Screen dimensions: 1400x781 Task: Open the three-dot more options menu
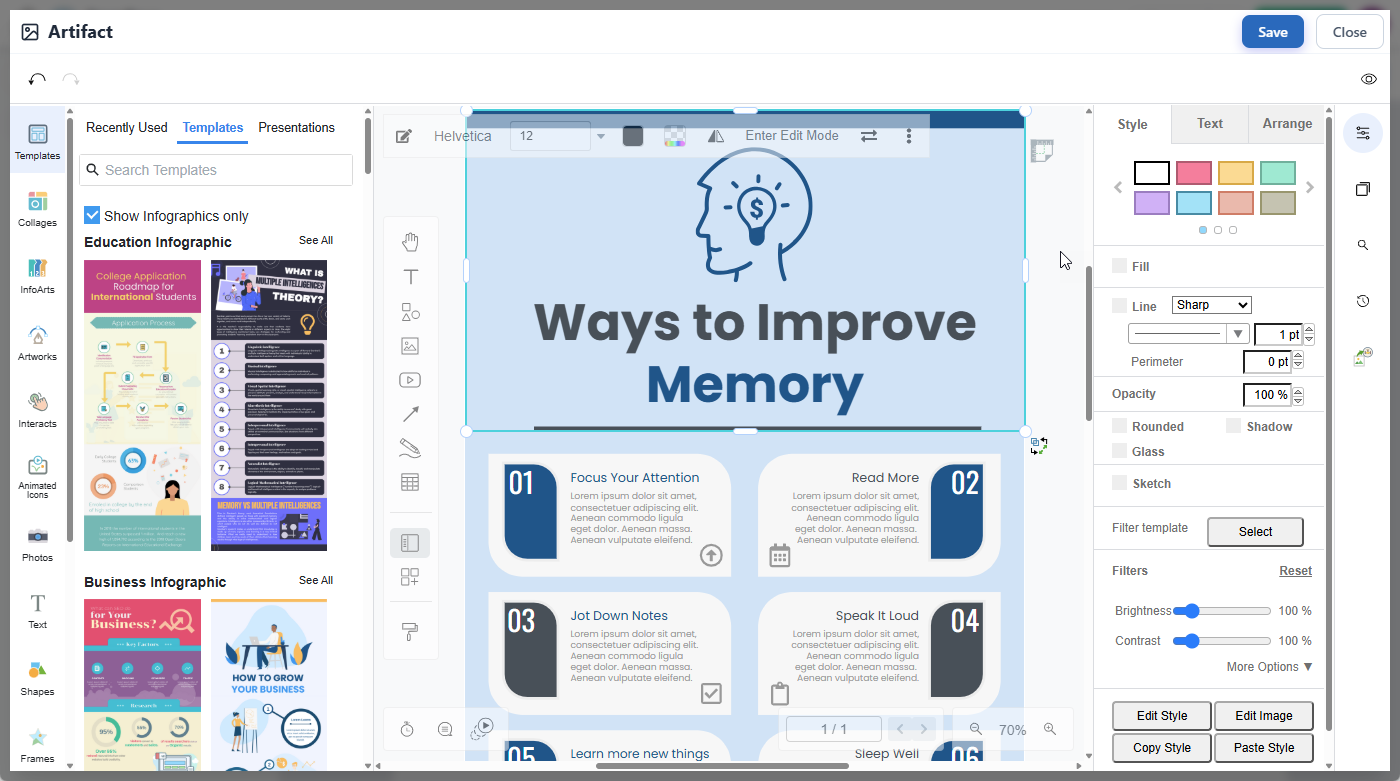point(909,136)
